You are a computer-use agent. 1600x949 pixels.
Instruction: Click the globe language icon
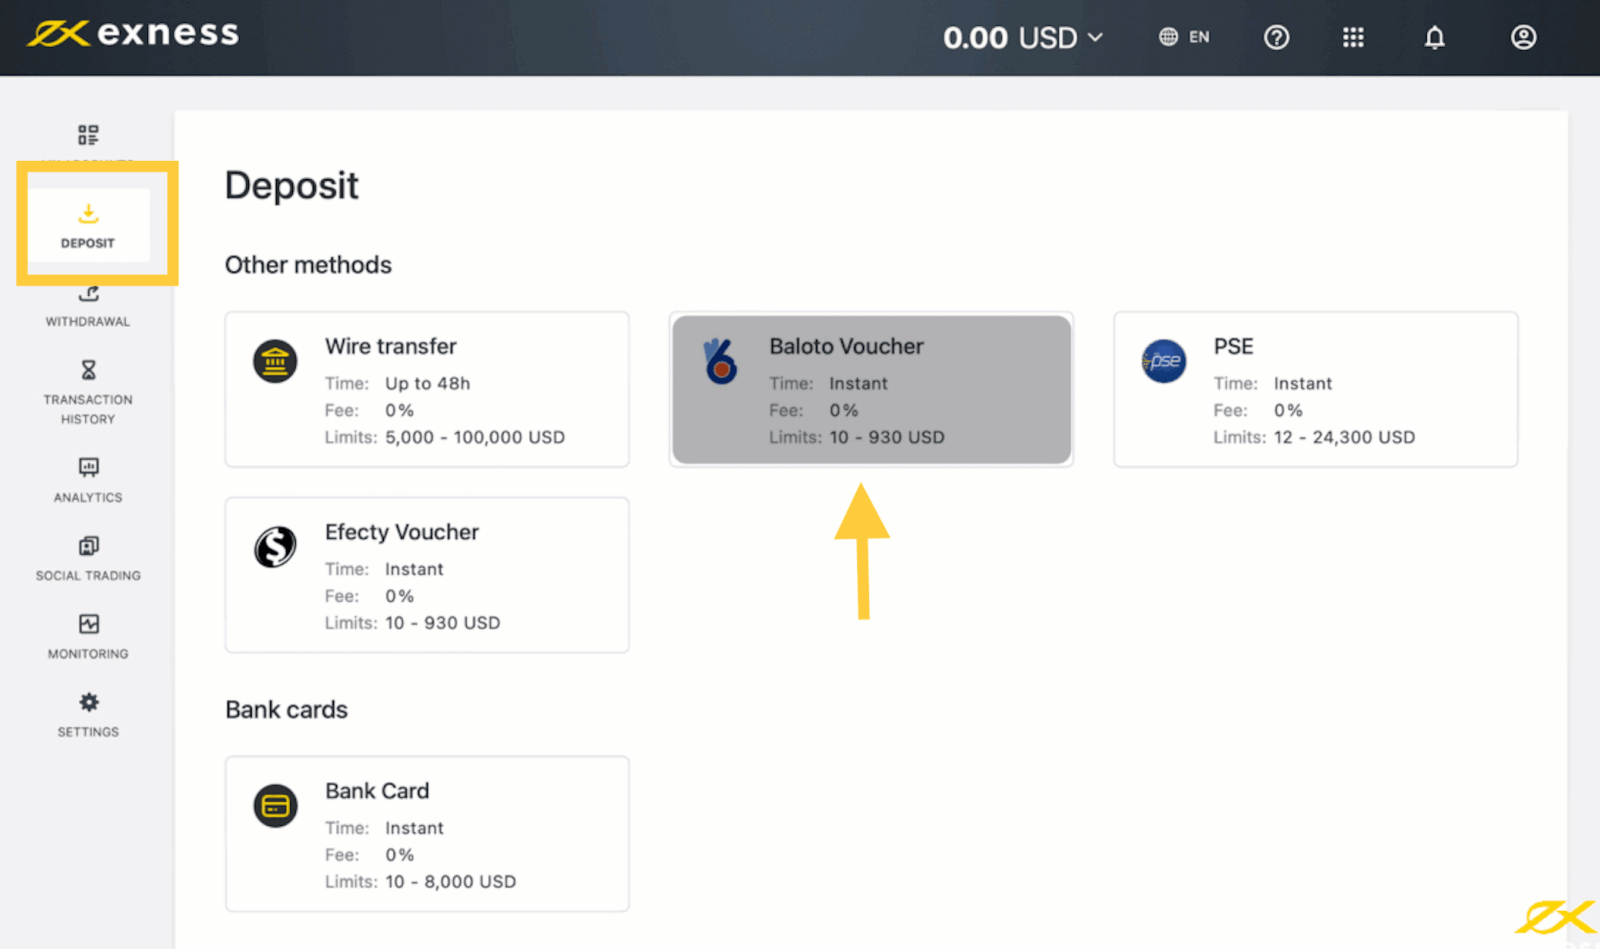[1168, 37]
